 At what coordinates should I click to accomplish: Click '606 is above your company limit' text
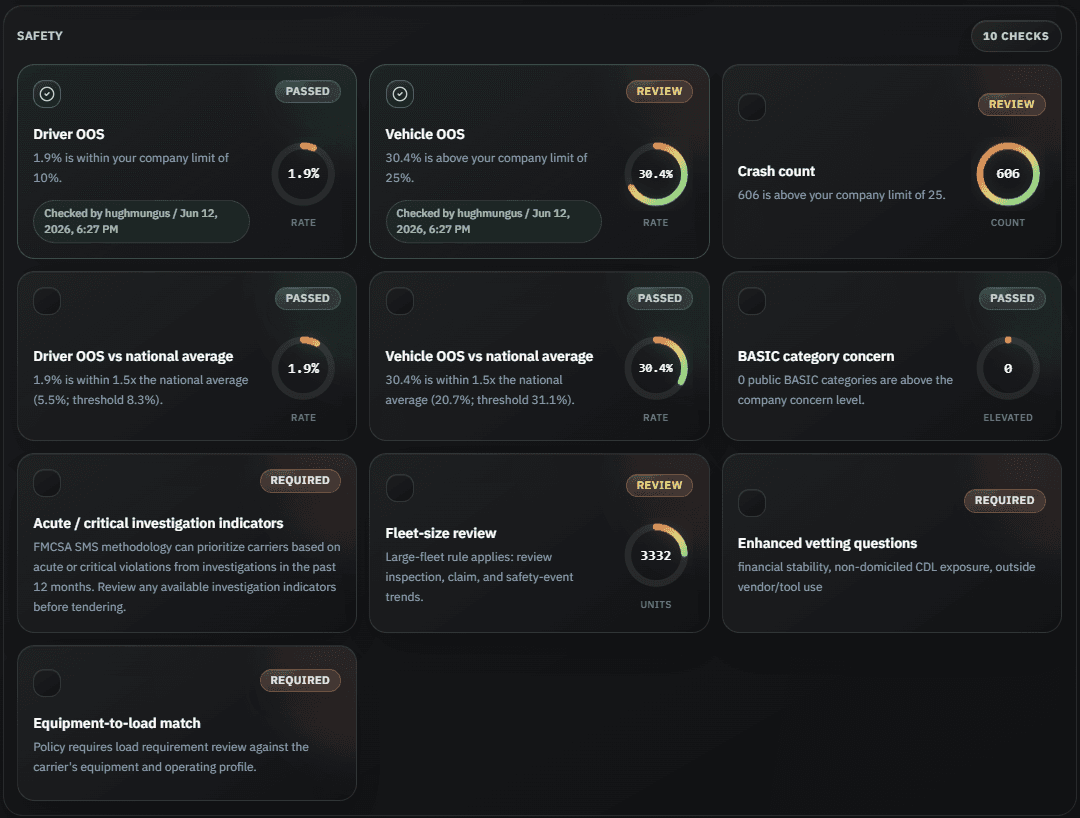841,195
